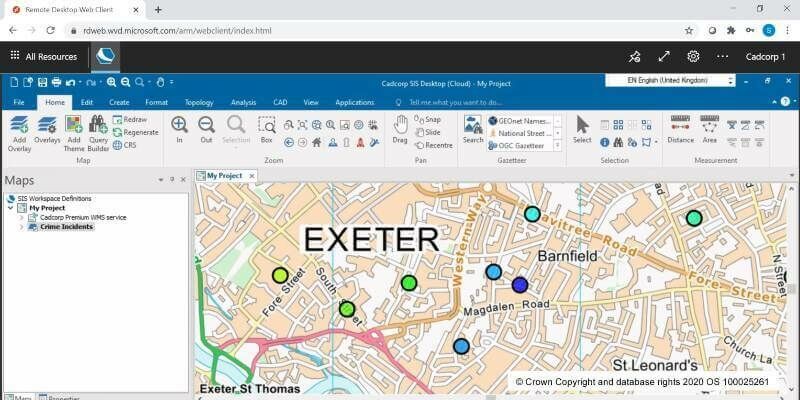800x400 pixels.
Task: Select the Slide pan option
Action: tap(428, 132)
